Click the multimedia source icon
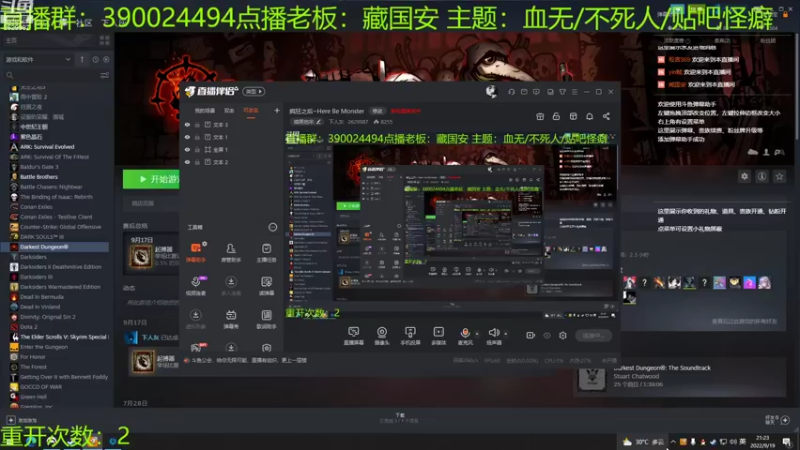The height and width of the screenshot is (450, 800). point(438,332)
